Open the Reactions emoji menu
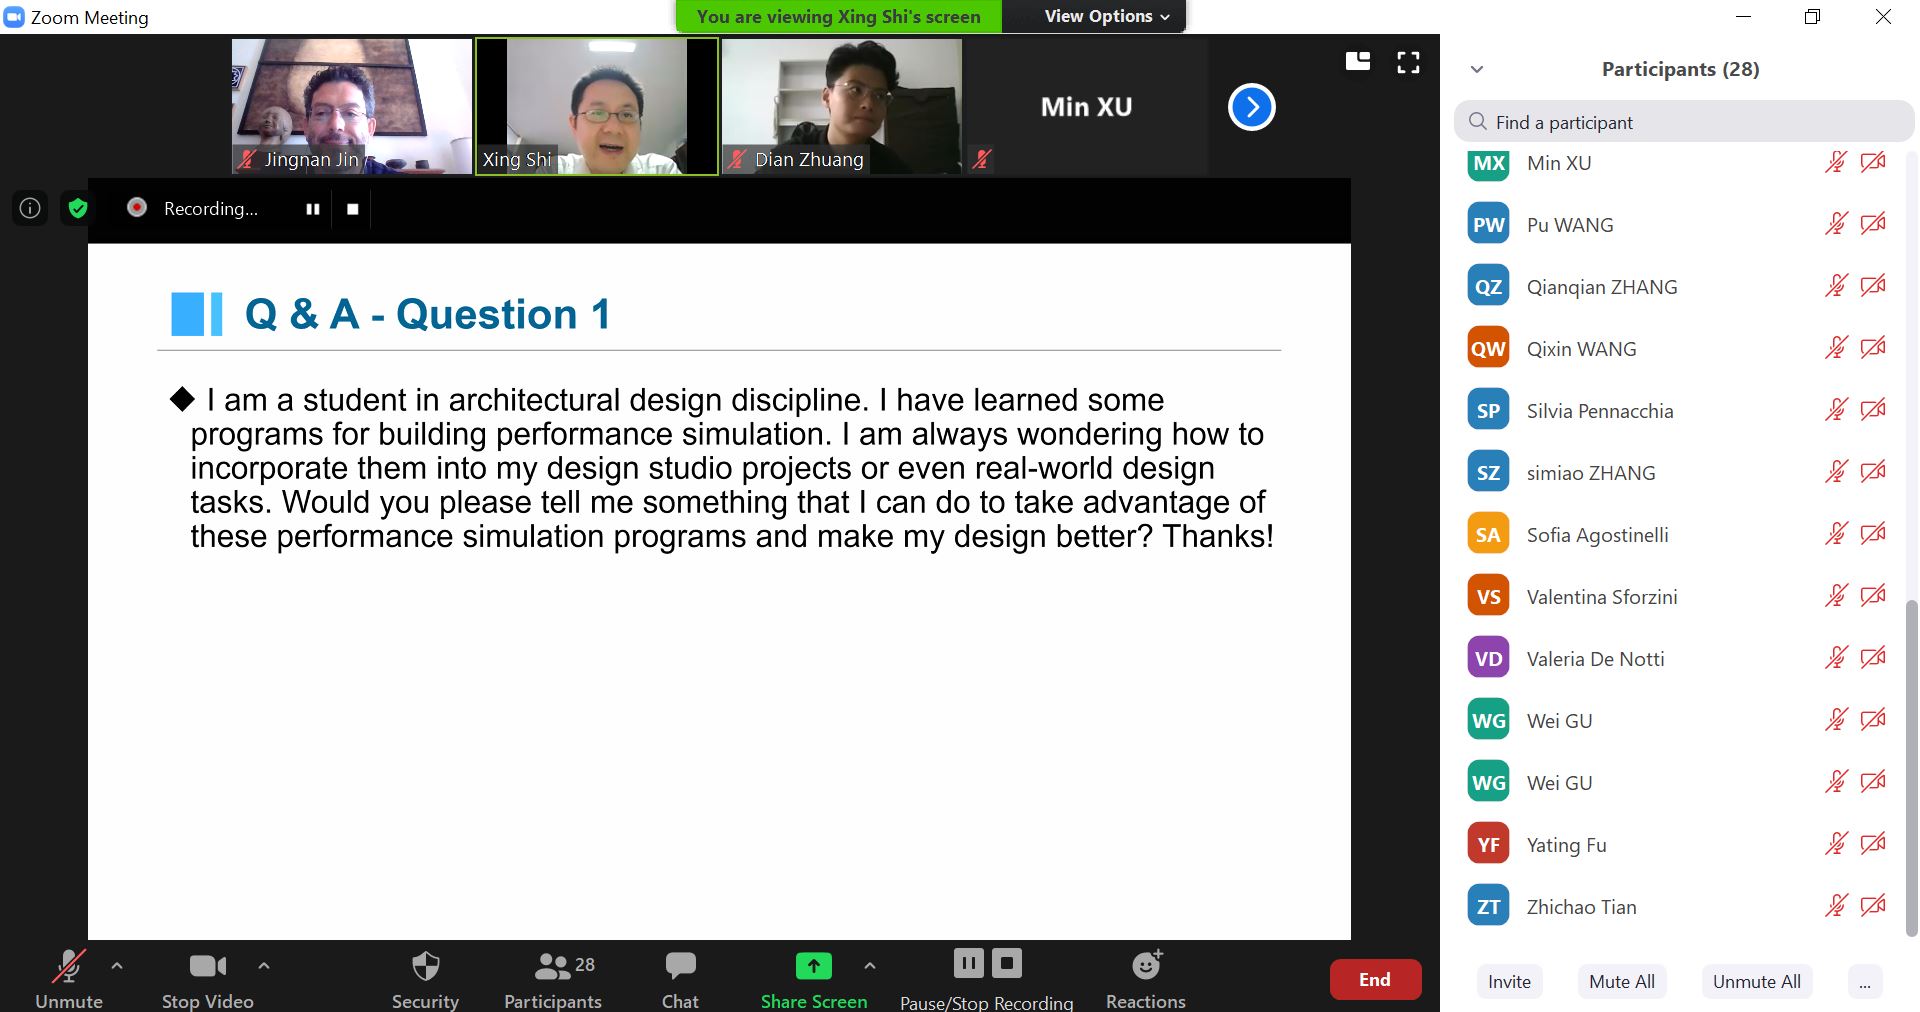Image resolution: width=1920 pixels, height=1012 pixels. 1146,967
